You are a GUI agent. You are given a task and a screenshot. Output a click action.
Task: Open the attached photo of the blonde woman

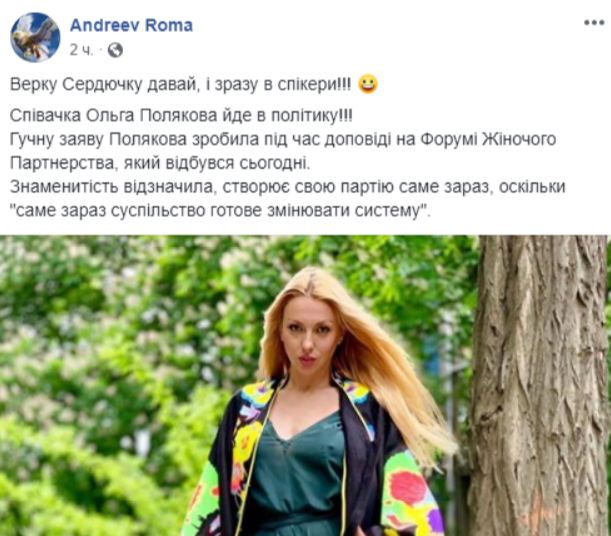[306, 385]
